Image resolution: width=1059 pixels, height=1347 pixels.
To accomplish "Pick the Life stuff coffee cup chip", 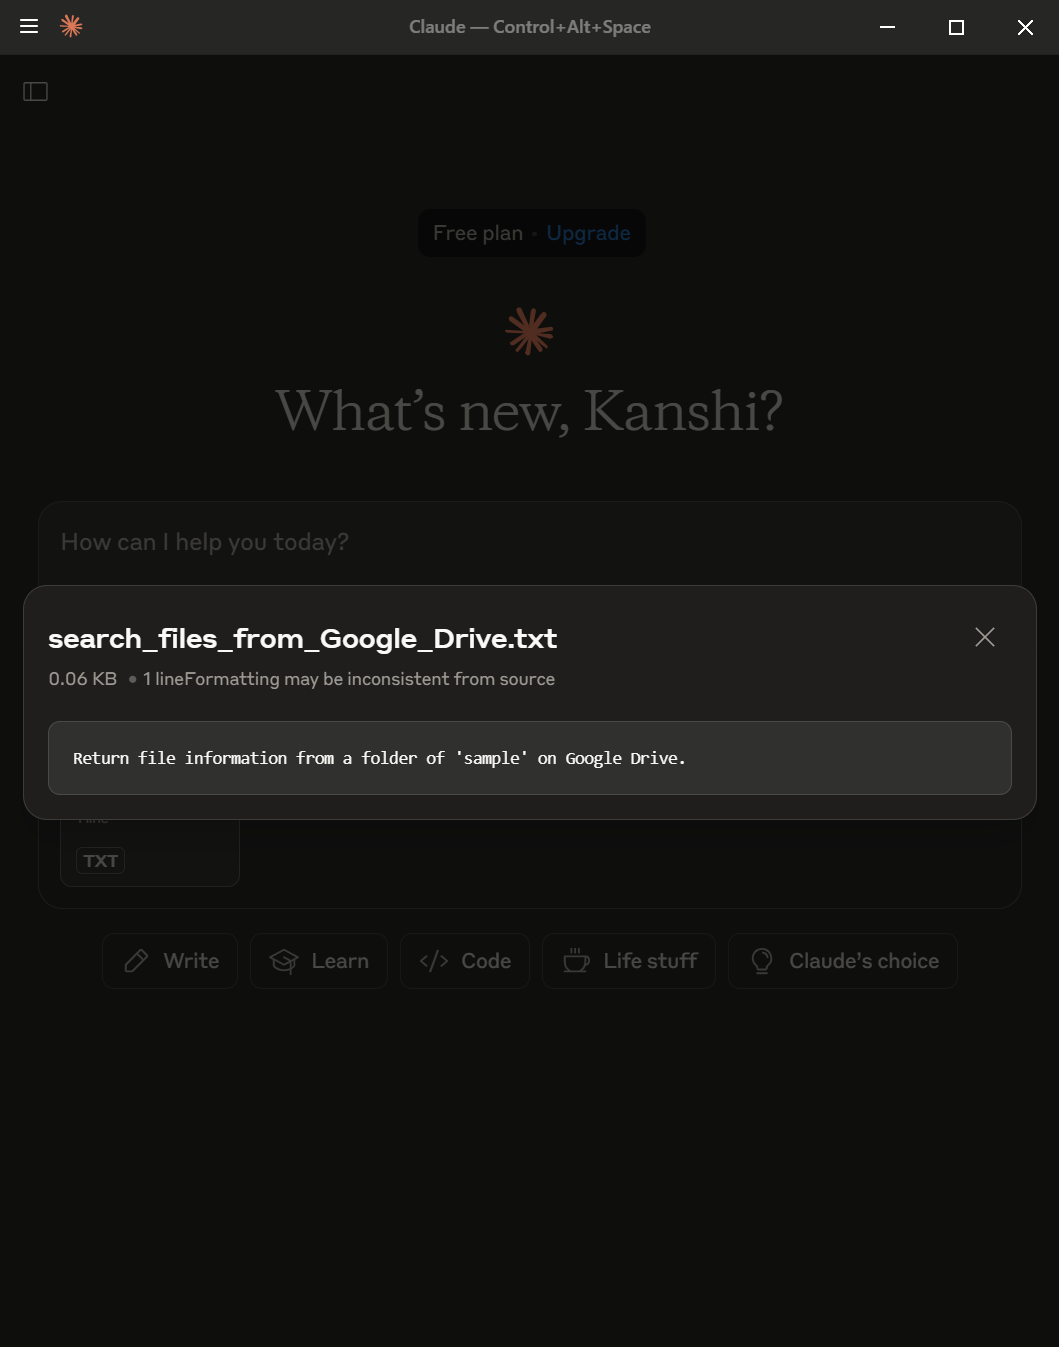I will pyautogui.click(x=629, y=961).
